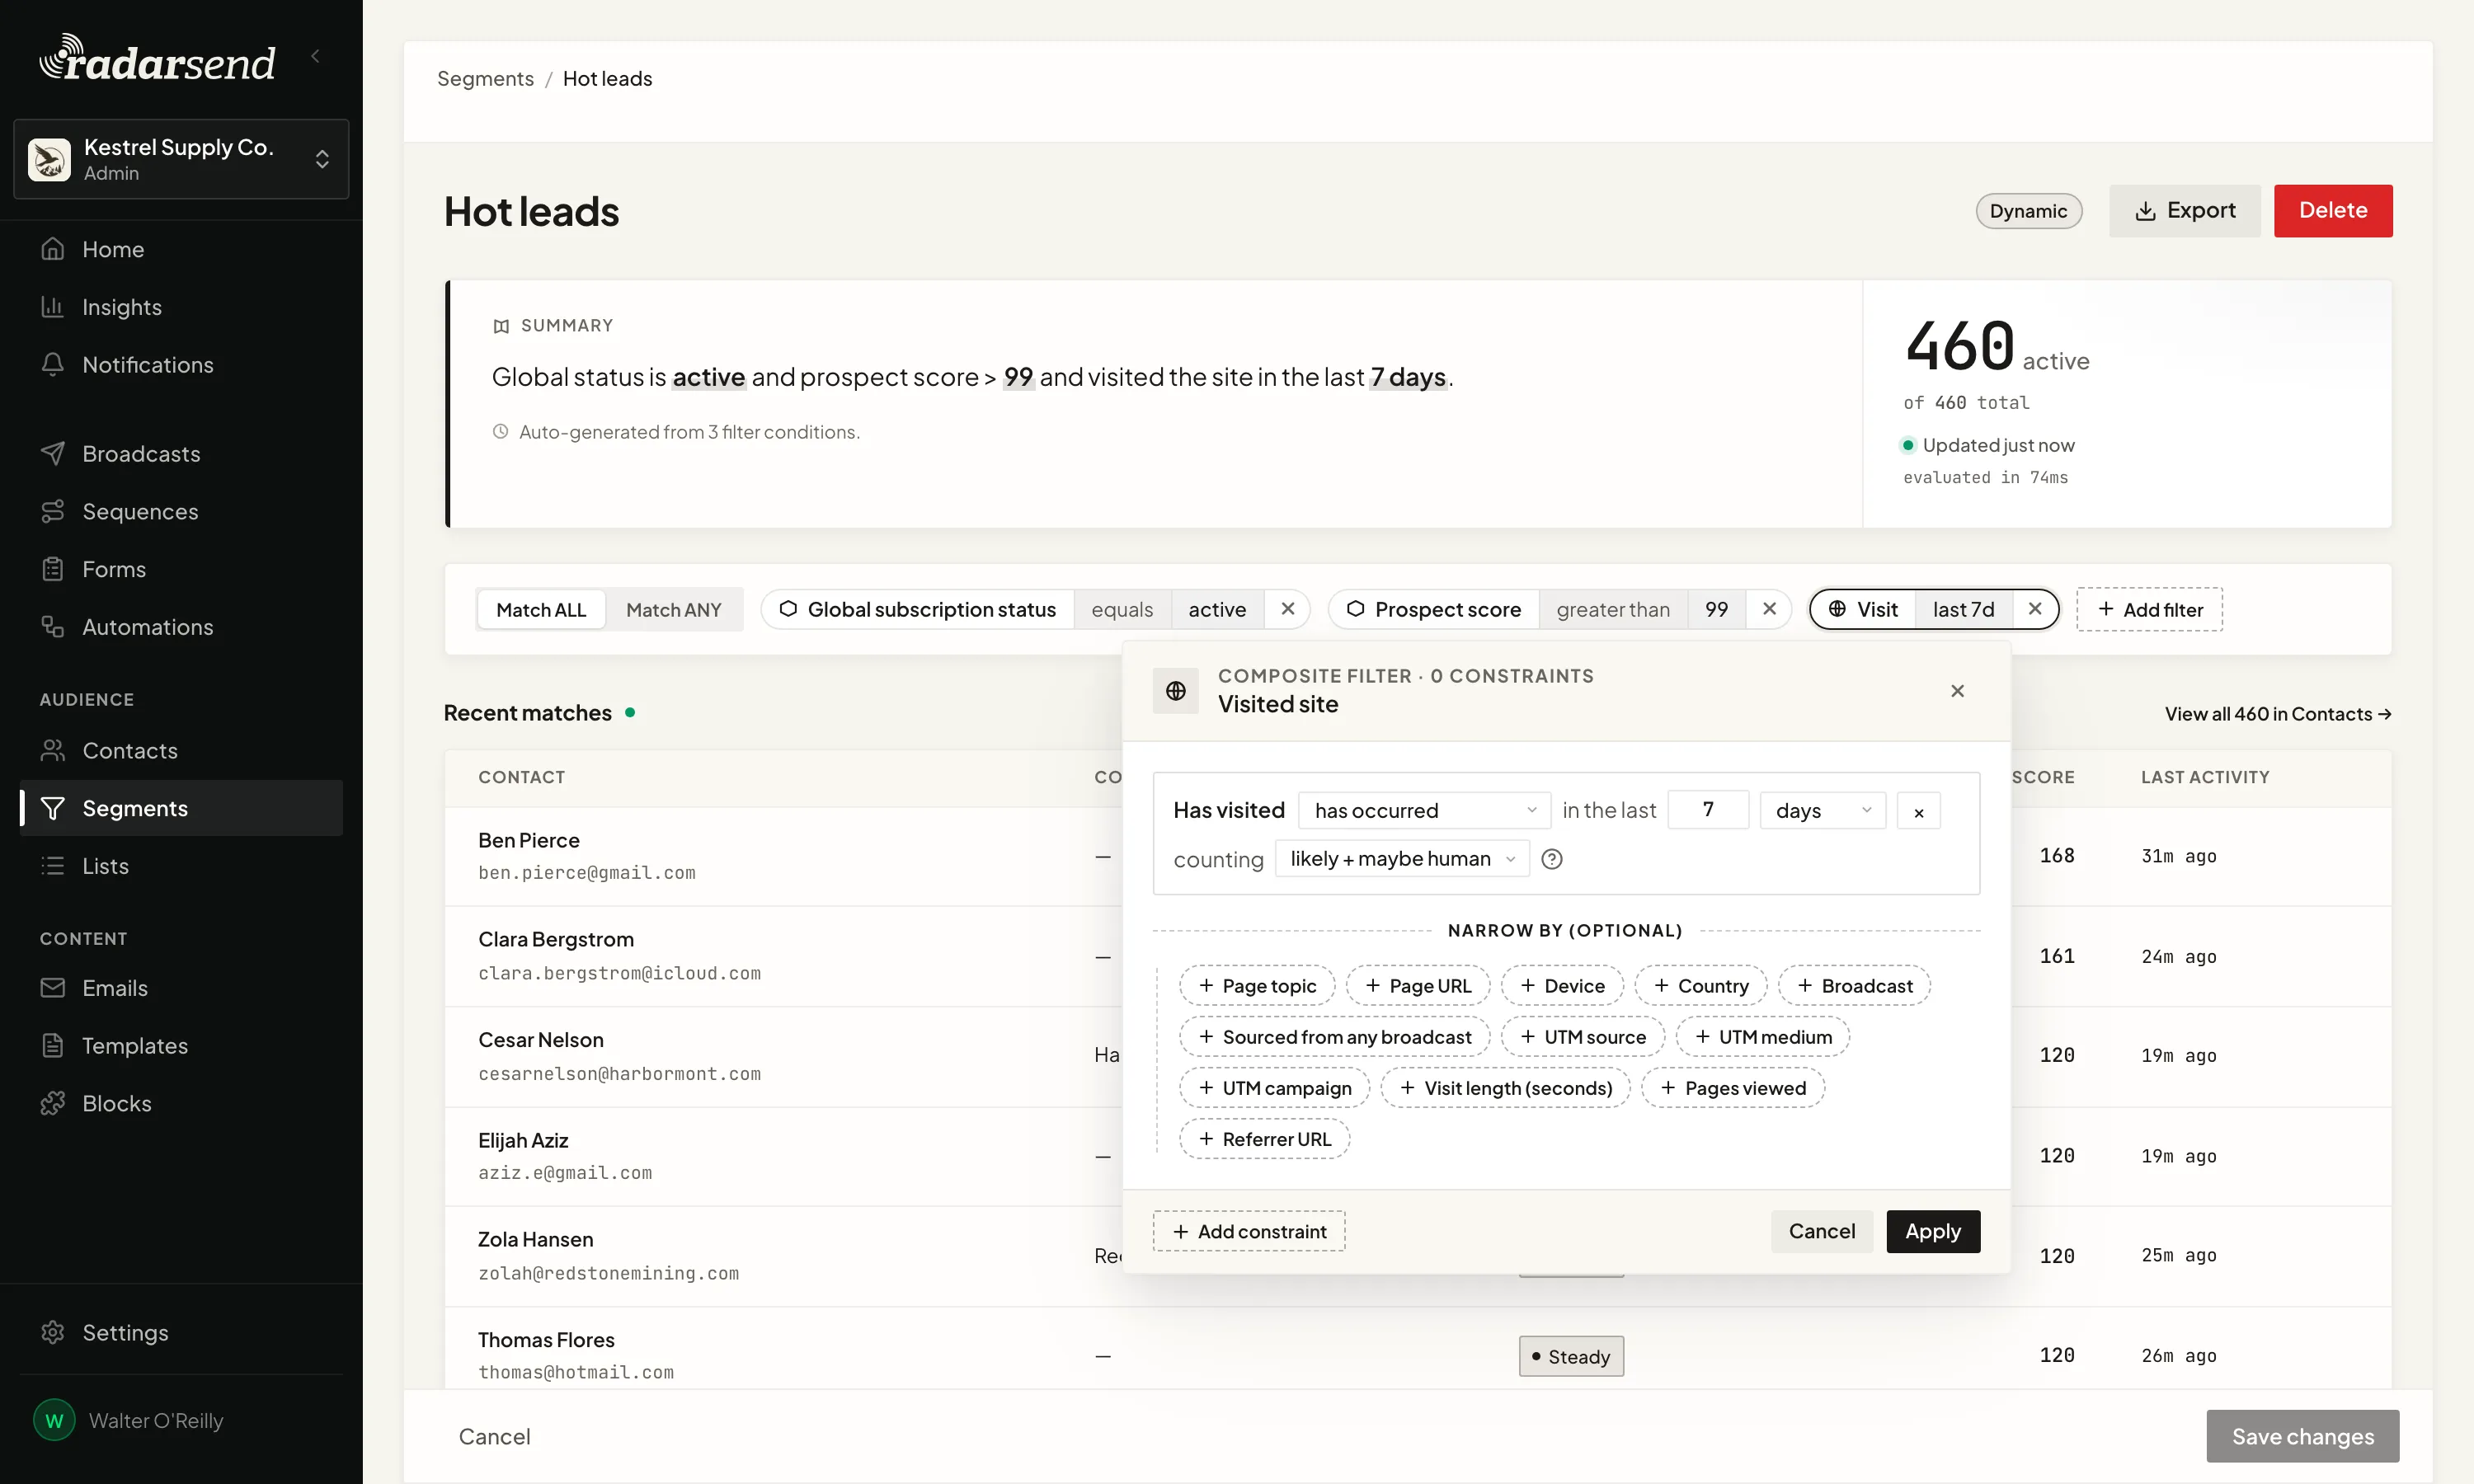Open Templates under Content
The image size is (2474, 1484).
click(x=181, y=1046)
